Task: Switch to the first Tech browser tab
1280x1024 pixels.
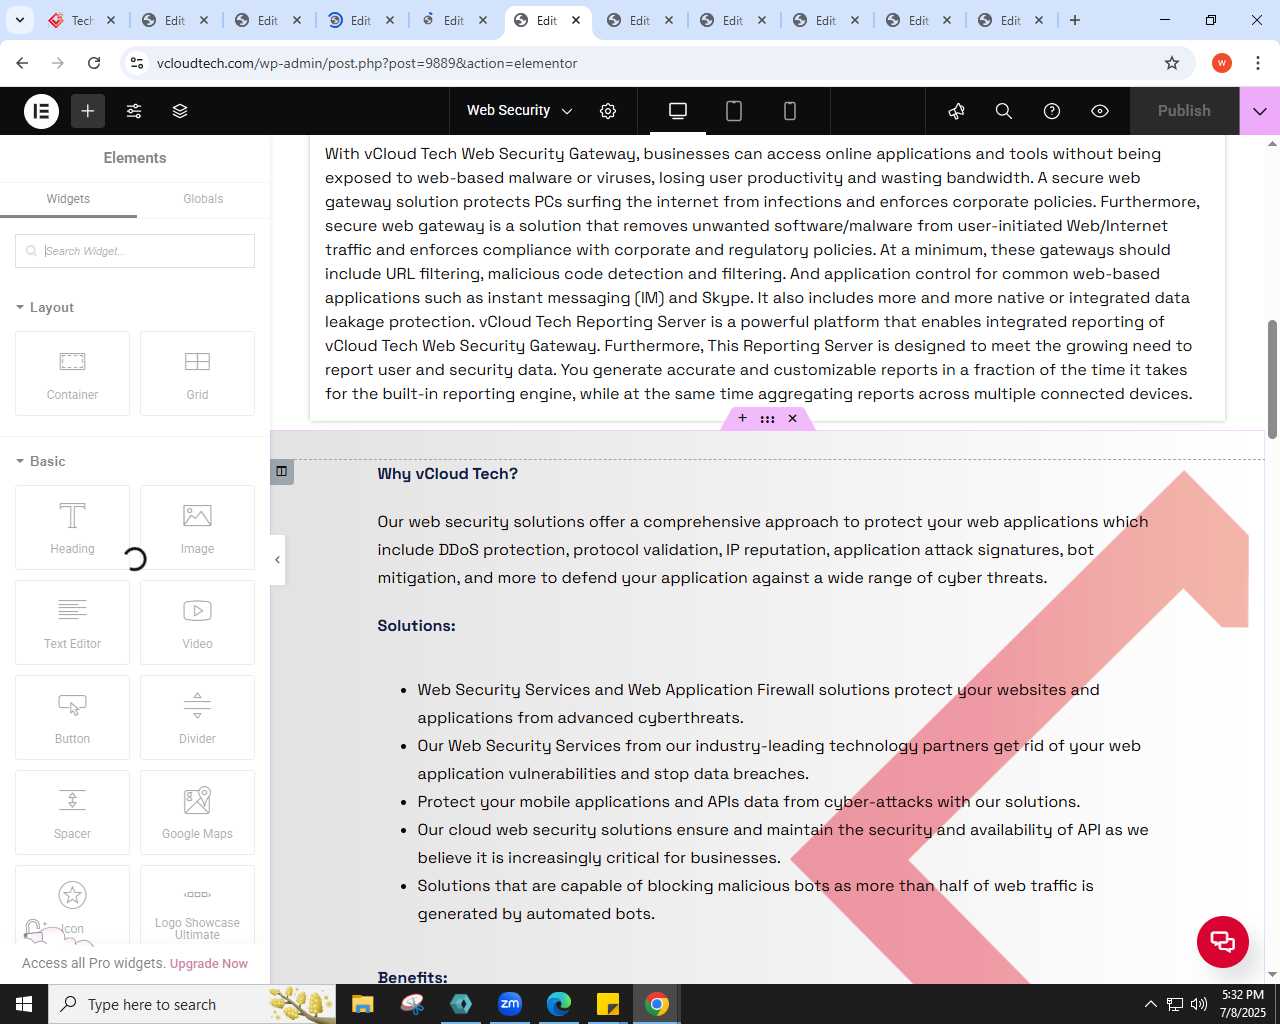Action: click(x=82, y=20)
